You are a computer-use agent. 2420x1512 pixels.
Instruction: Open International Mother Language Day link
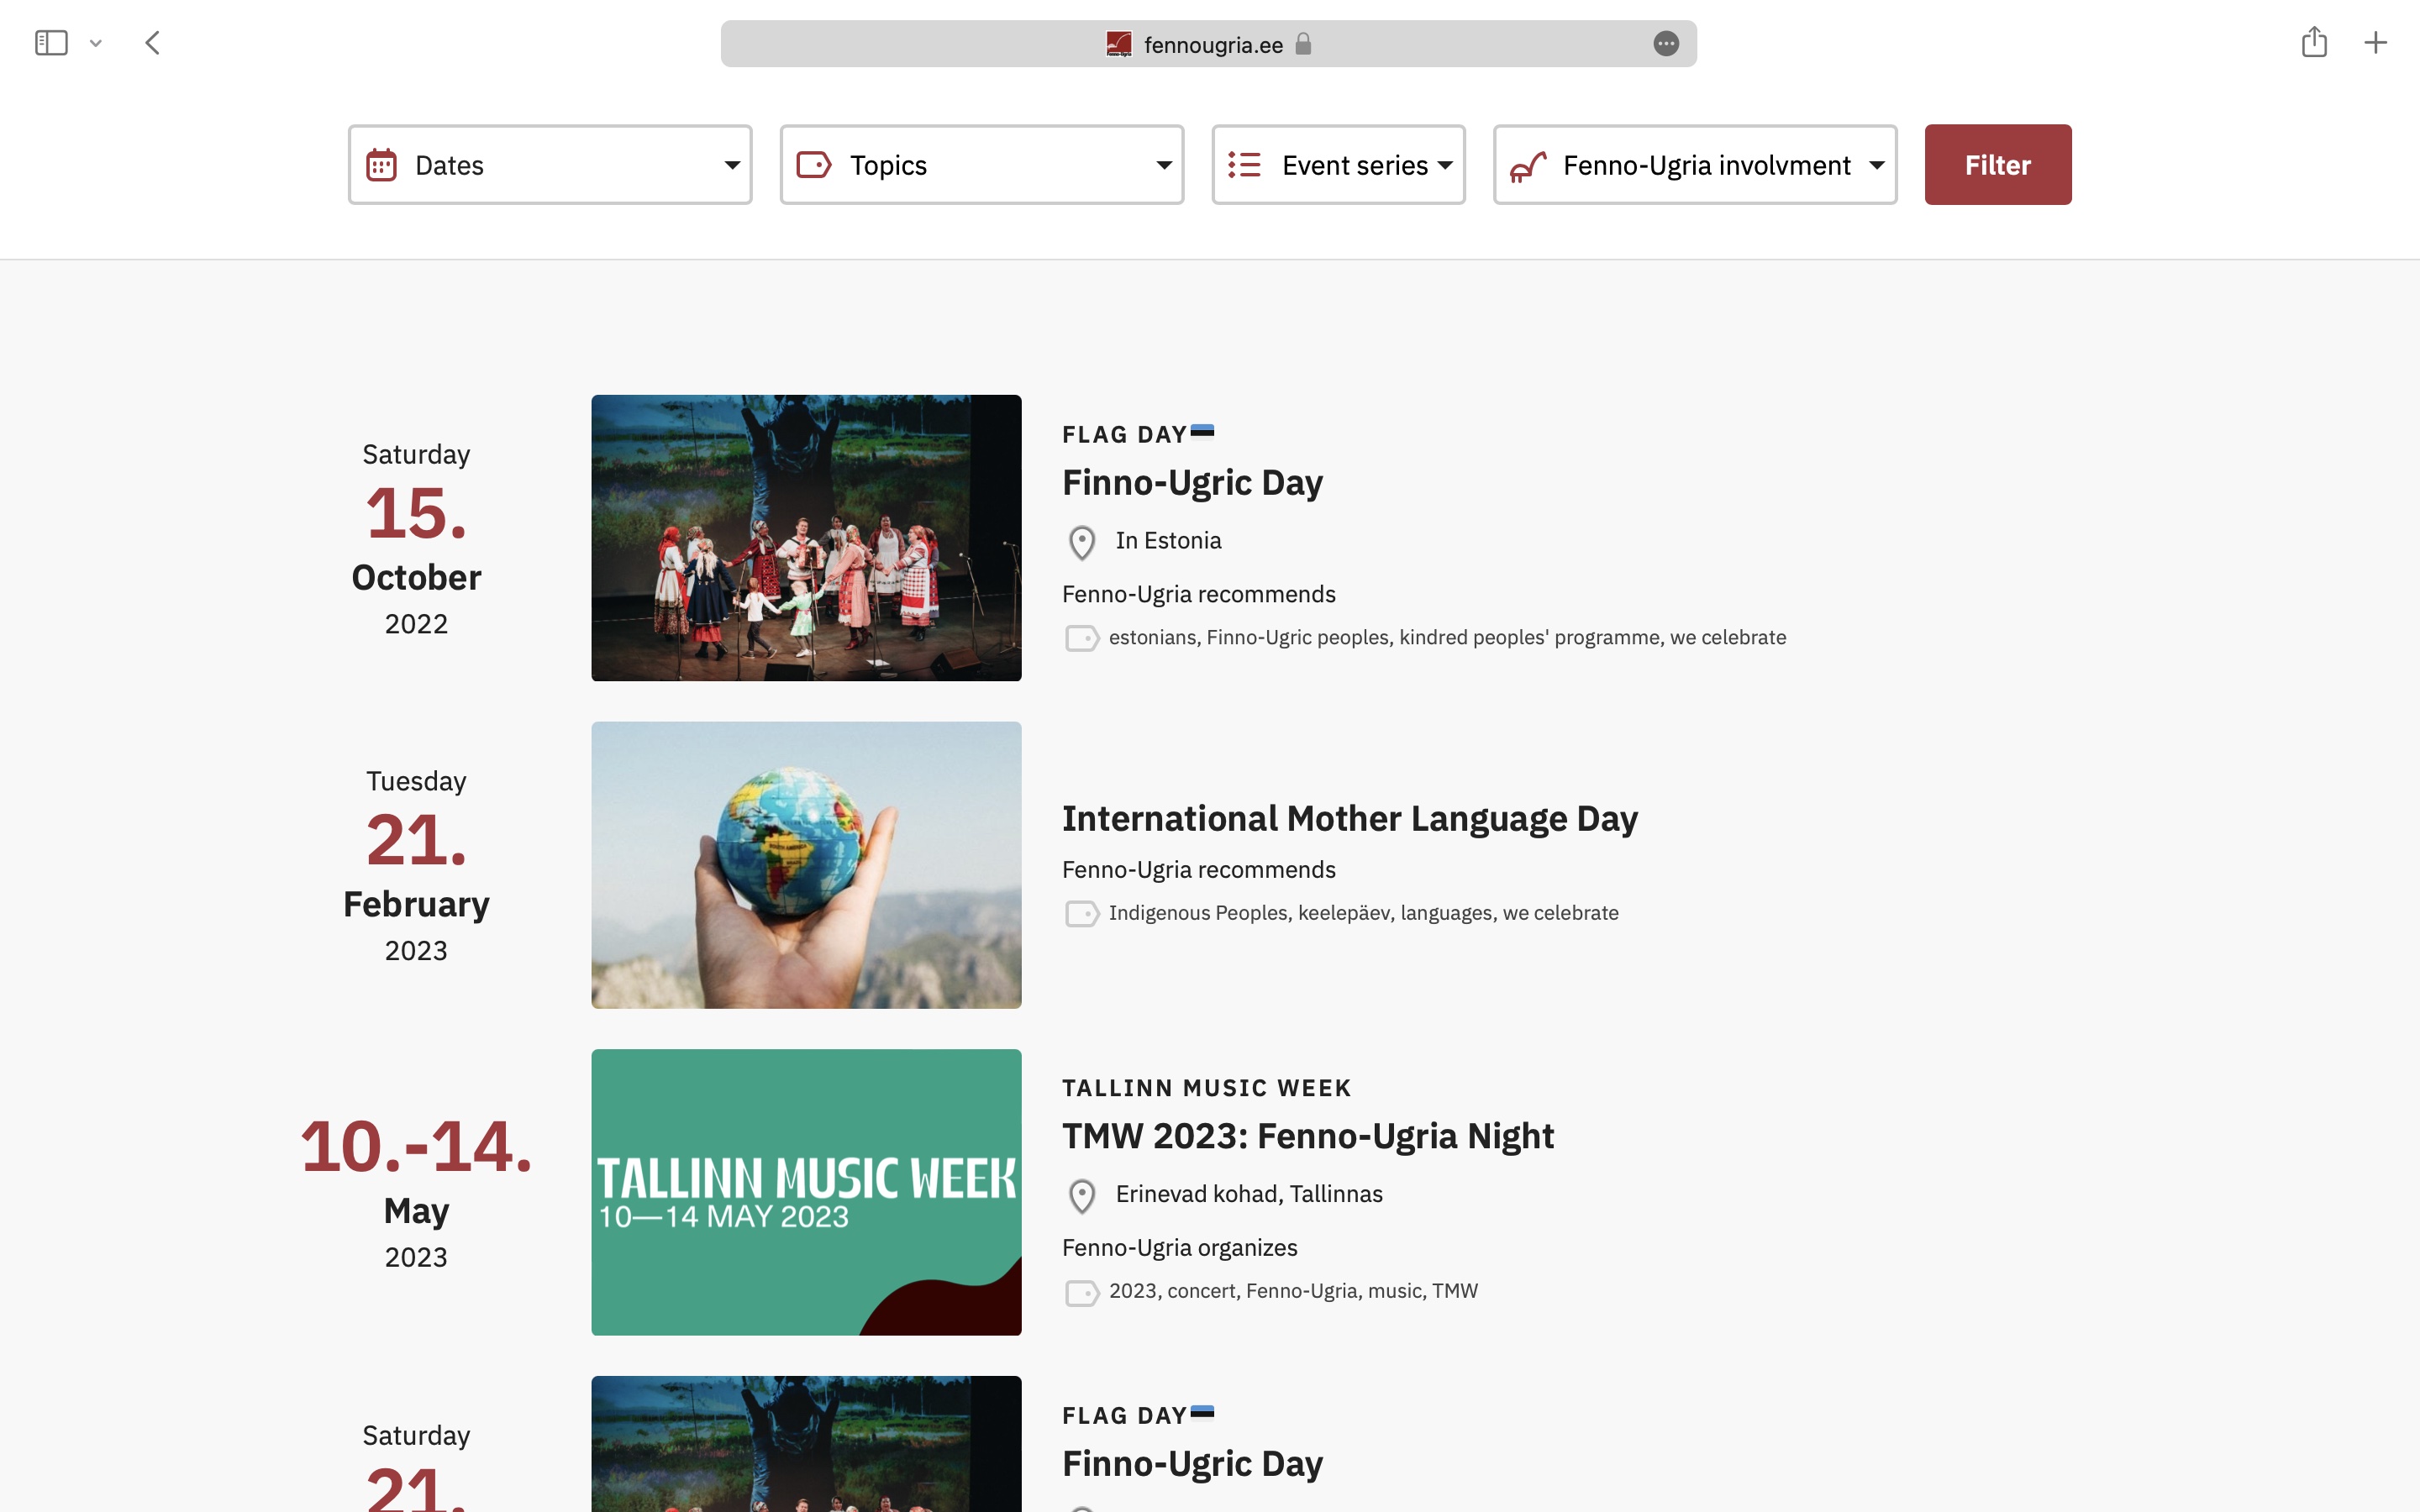[1350, 819]
